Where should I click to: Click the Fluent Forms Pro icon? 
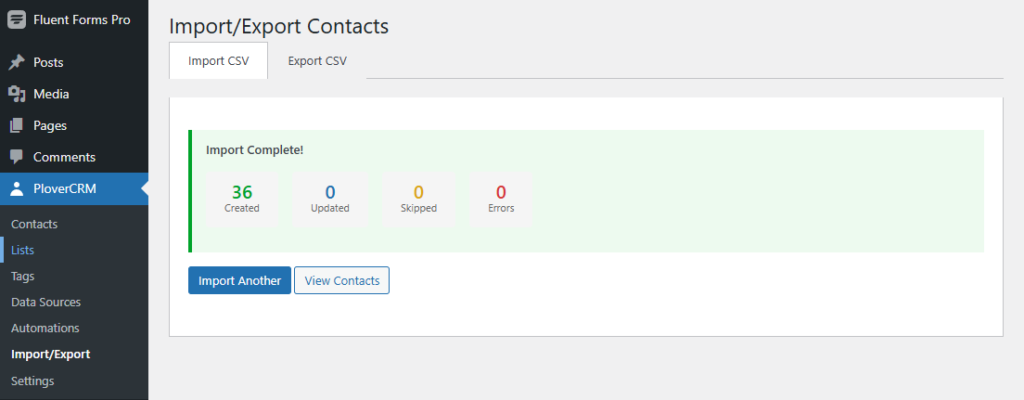tap(17, 20)
